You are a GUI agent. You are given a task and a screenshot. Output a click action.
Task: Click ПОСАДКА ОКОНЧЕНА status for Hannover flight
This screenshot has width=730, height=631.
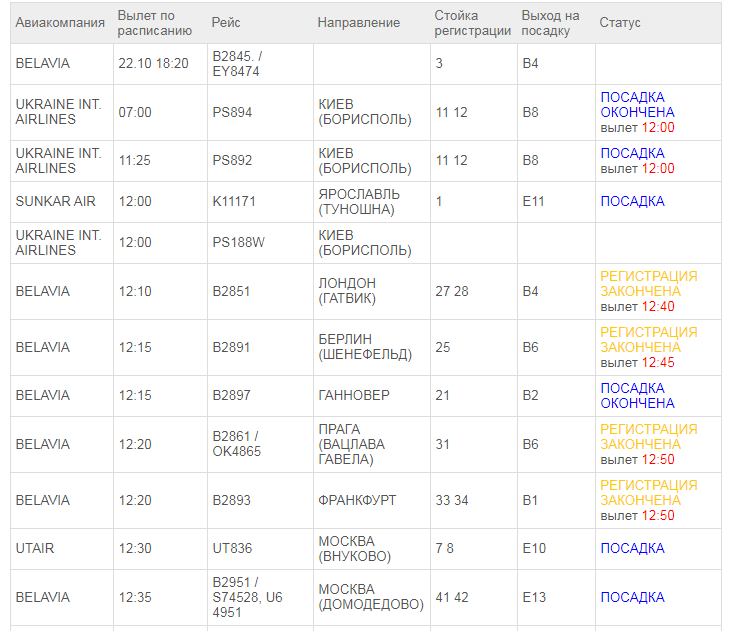637,396
